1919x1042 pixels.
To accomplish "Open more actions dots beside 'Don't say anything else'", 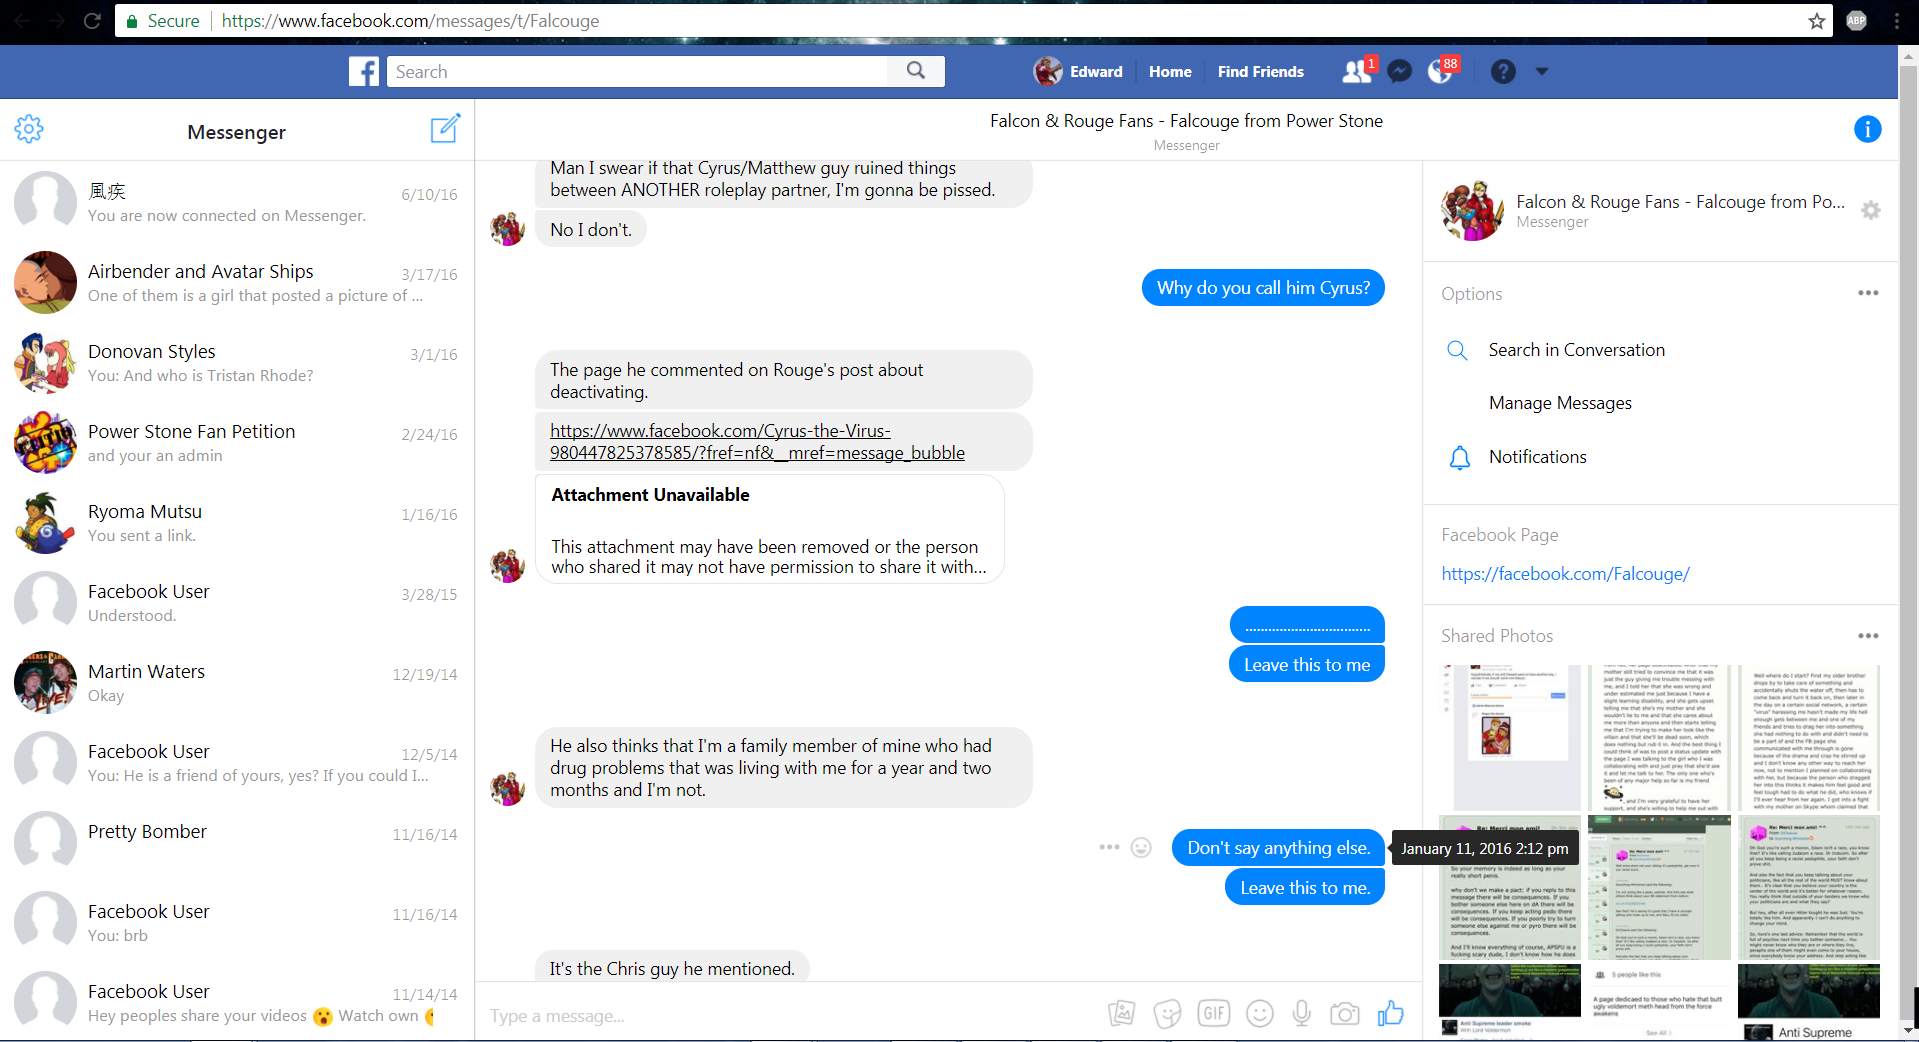I will click(1109, 847).
